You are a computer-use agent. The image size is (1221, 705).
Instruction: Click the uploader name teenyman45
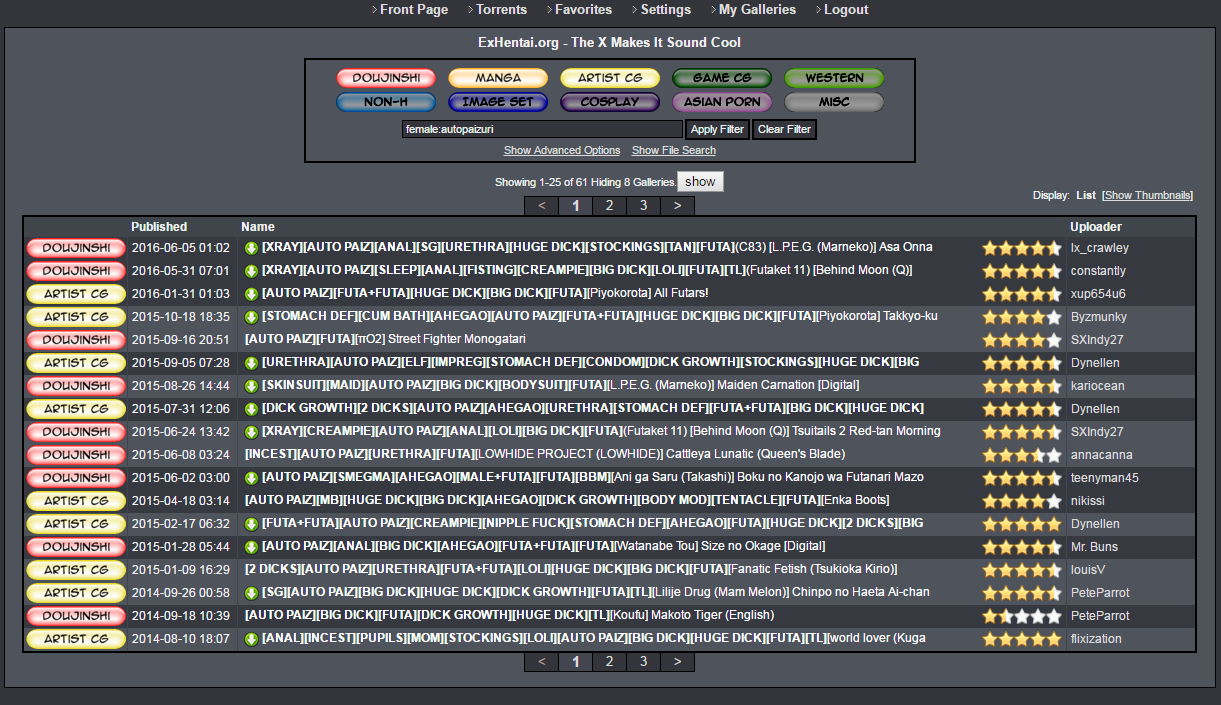(x=1104, y=478)
